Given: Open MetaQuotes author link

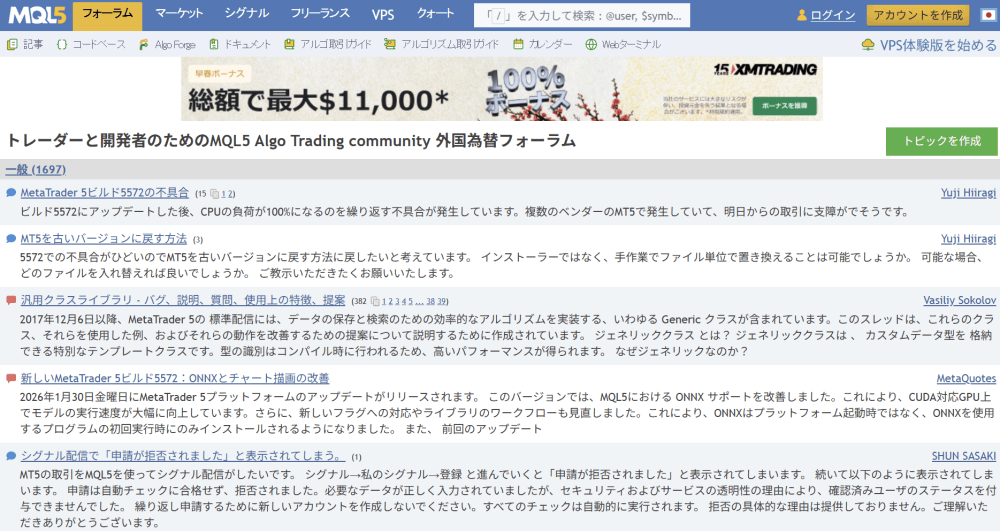Looking at the screenshot, I should (x=966, y=378).
